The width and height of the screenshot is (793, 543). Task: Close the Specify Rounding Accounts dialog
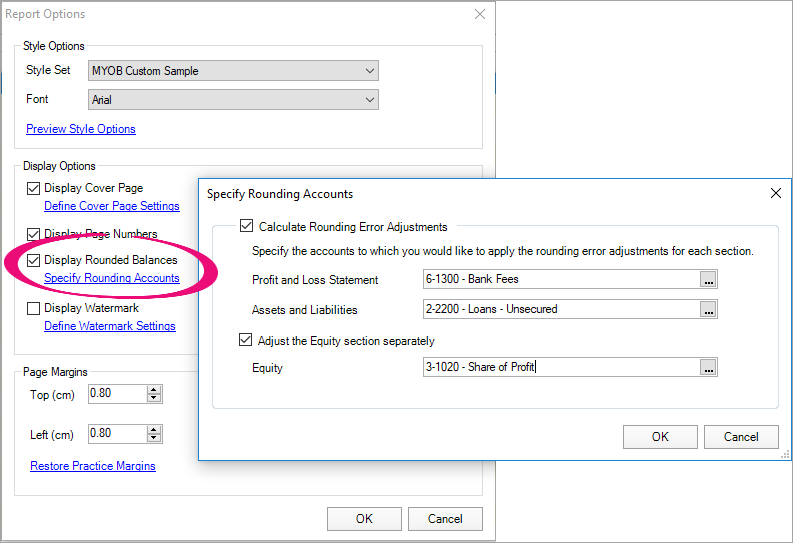(774, 193)
